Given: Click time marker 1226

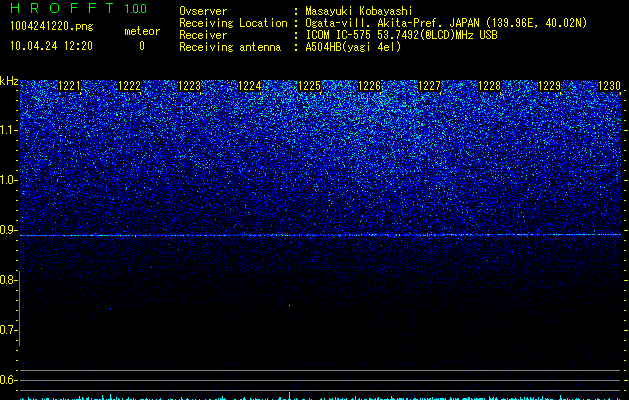Looking at the screenshot, I should pos(369,86).
